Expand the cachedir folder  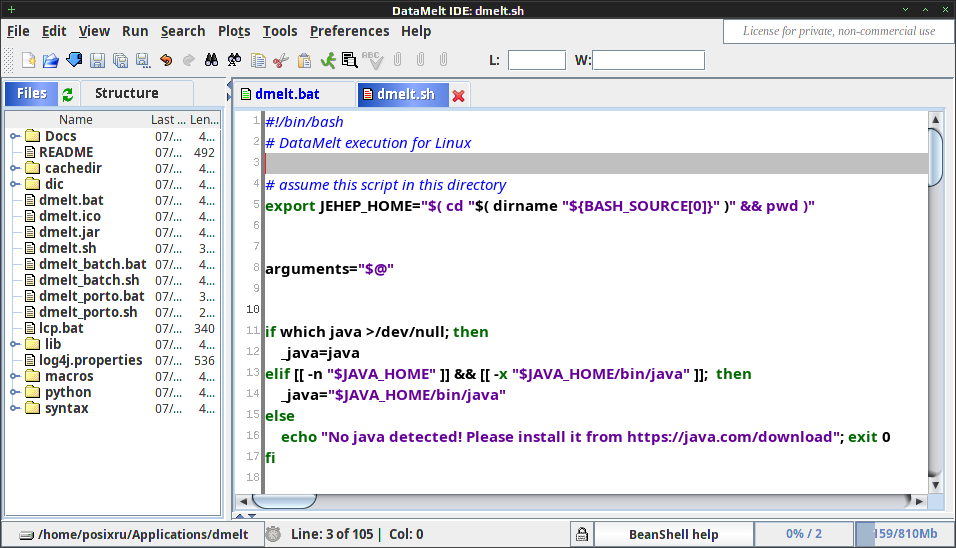point(14,168)
